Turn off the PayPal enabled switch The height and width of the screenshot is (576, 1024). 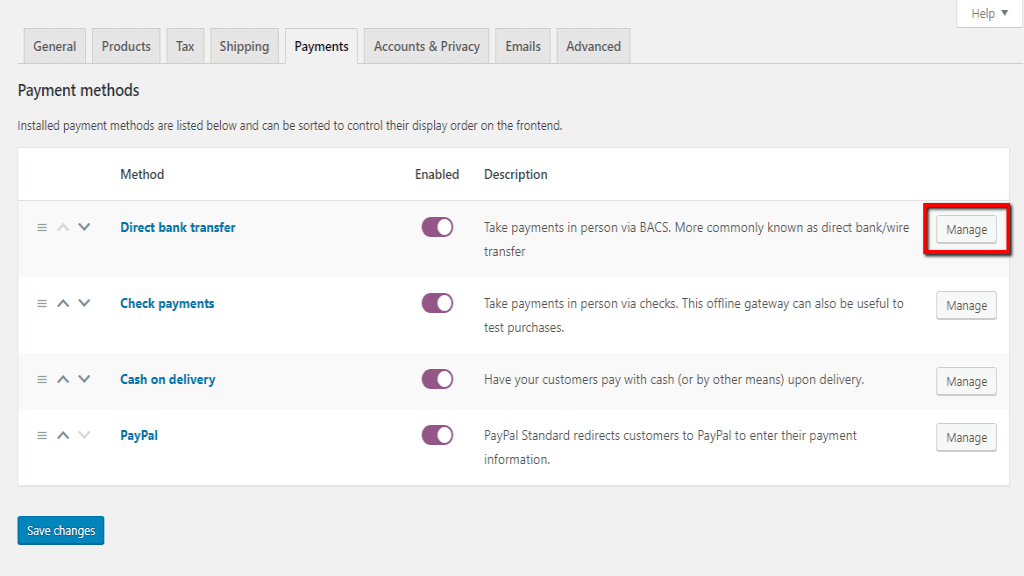(x=437, y=436)
